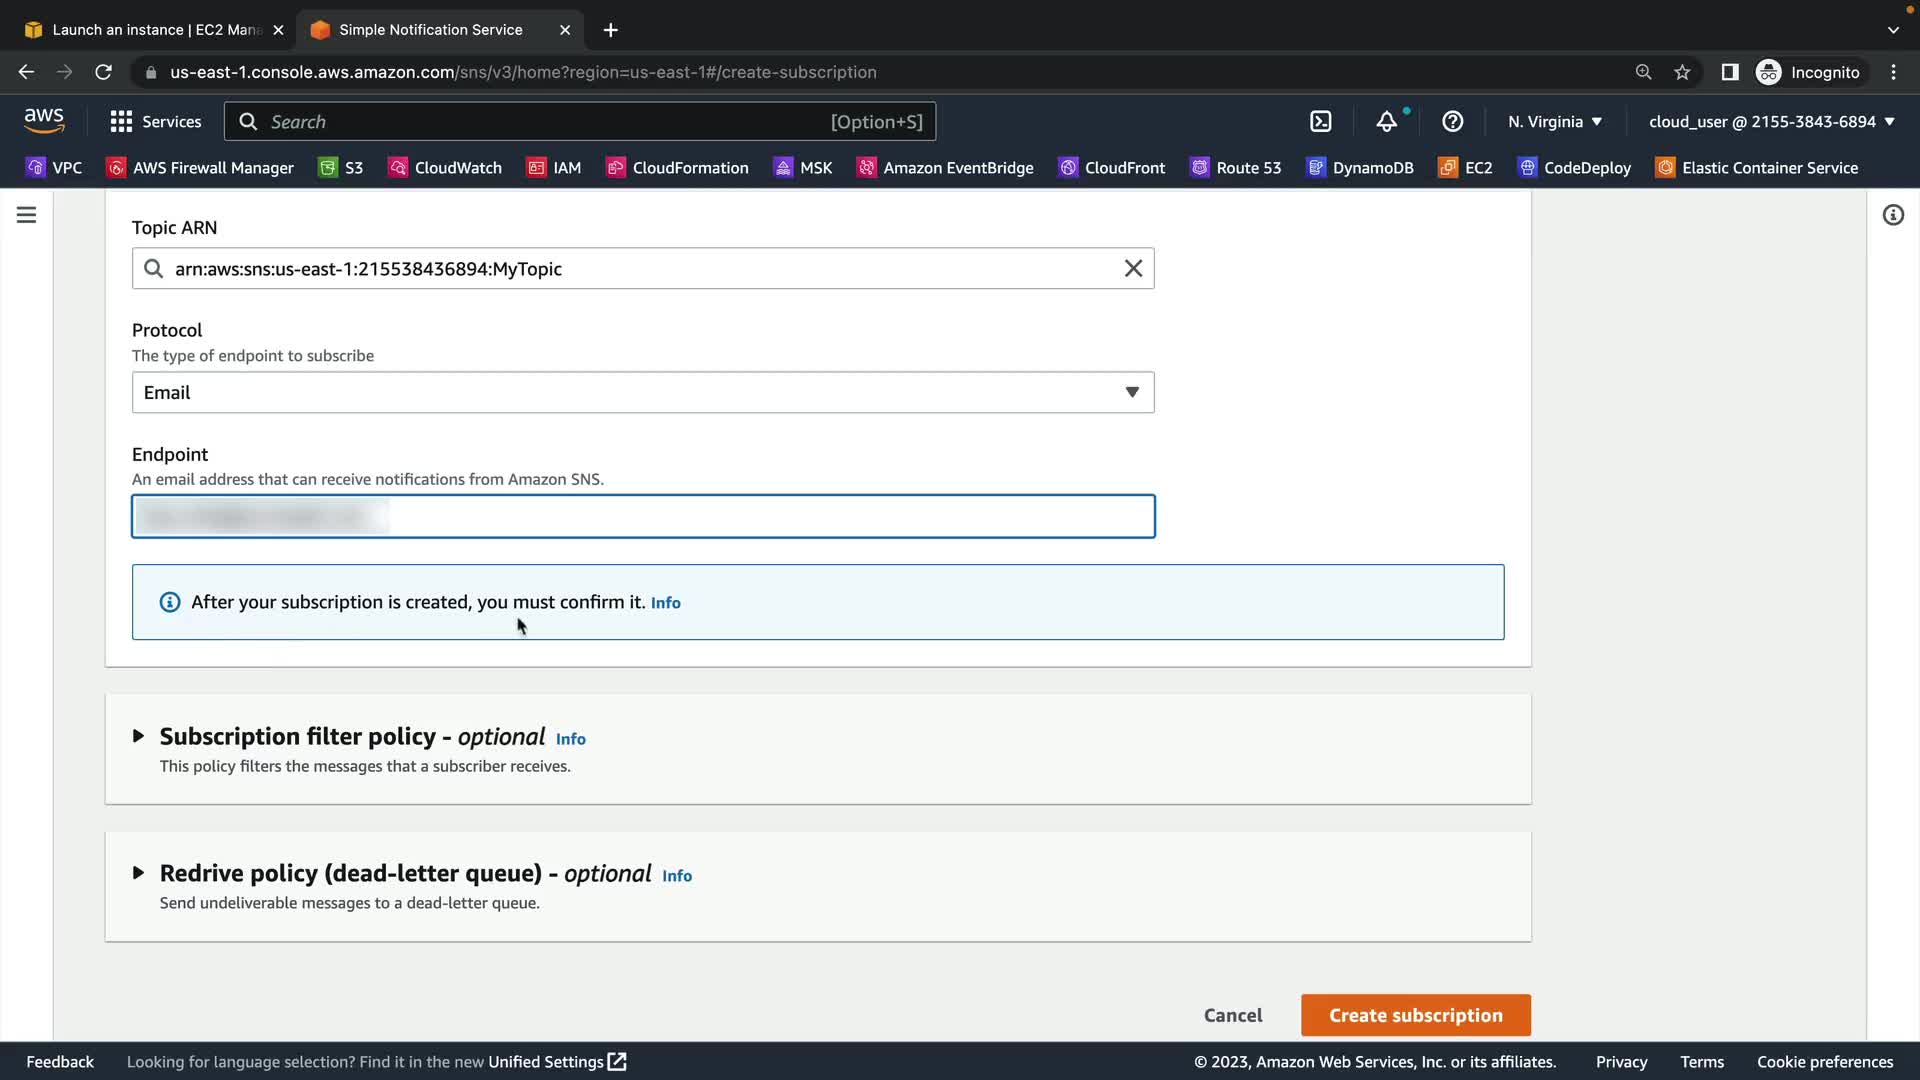Open the Protocol Email dropdown
Viewport: 1920px width, 1080px height.
coord(642,392)
